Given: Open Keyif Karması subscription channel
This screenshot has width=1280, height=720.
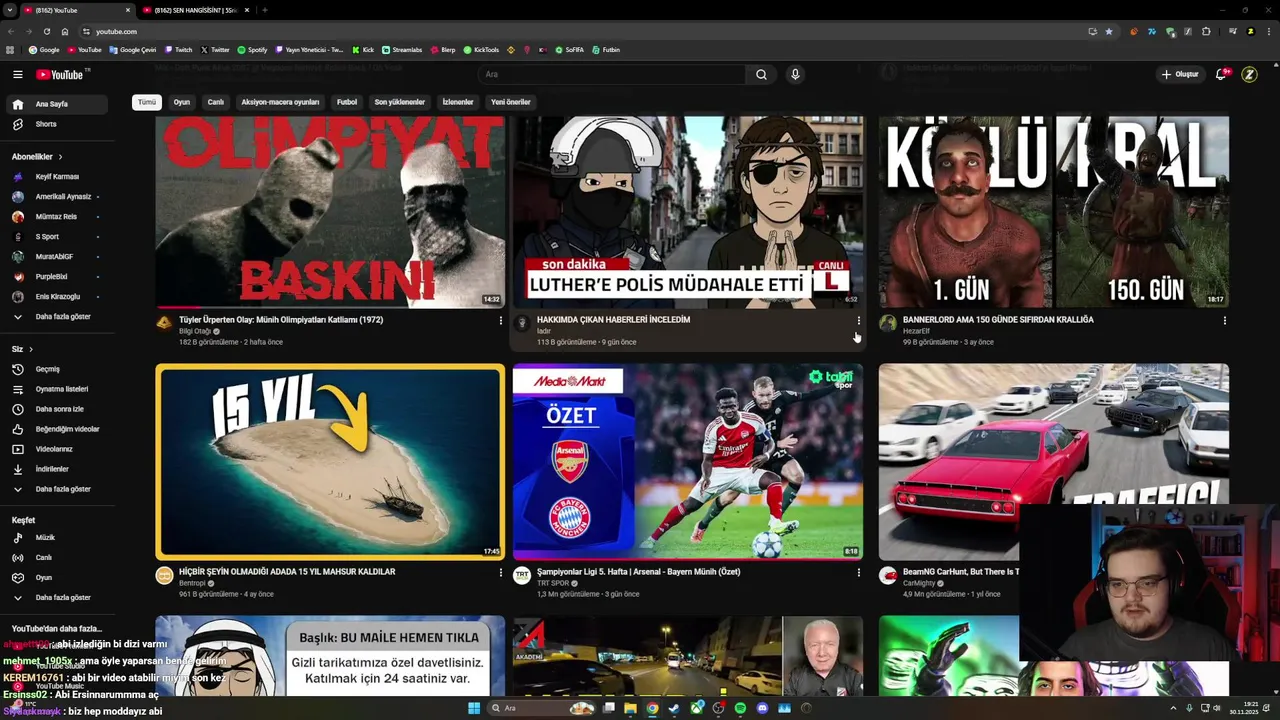Looking at the screenshot, I should pos(56,177).
